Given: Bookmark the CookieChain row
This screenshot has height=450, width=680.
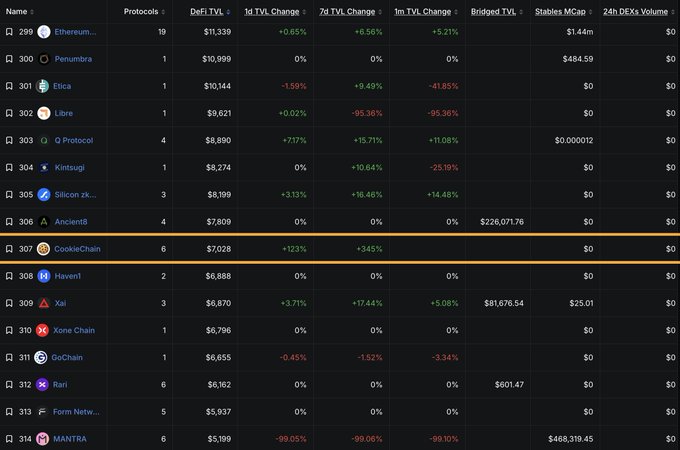Looking at the screenshot, I should [9, 249].
